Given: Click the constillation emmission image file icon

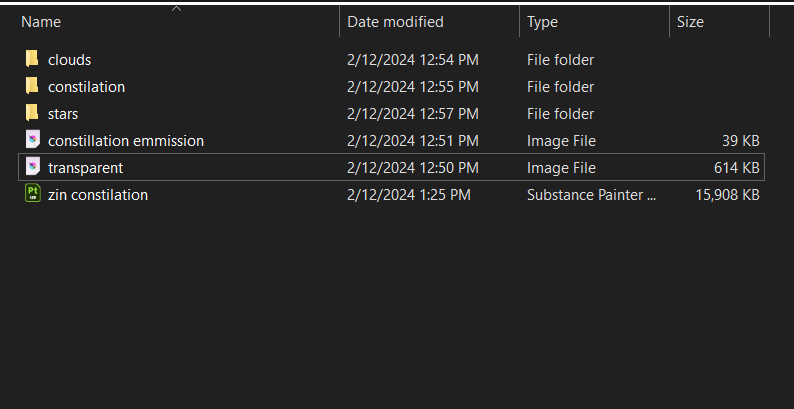Looking at the screenshot, I should click(32, 140).
